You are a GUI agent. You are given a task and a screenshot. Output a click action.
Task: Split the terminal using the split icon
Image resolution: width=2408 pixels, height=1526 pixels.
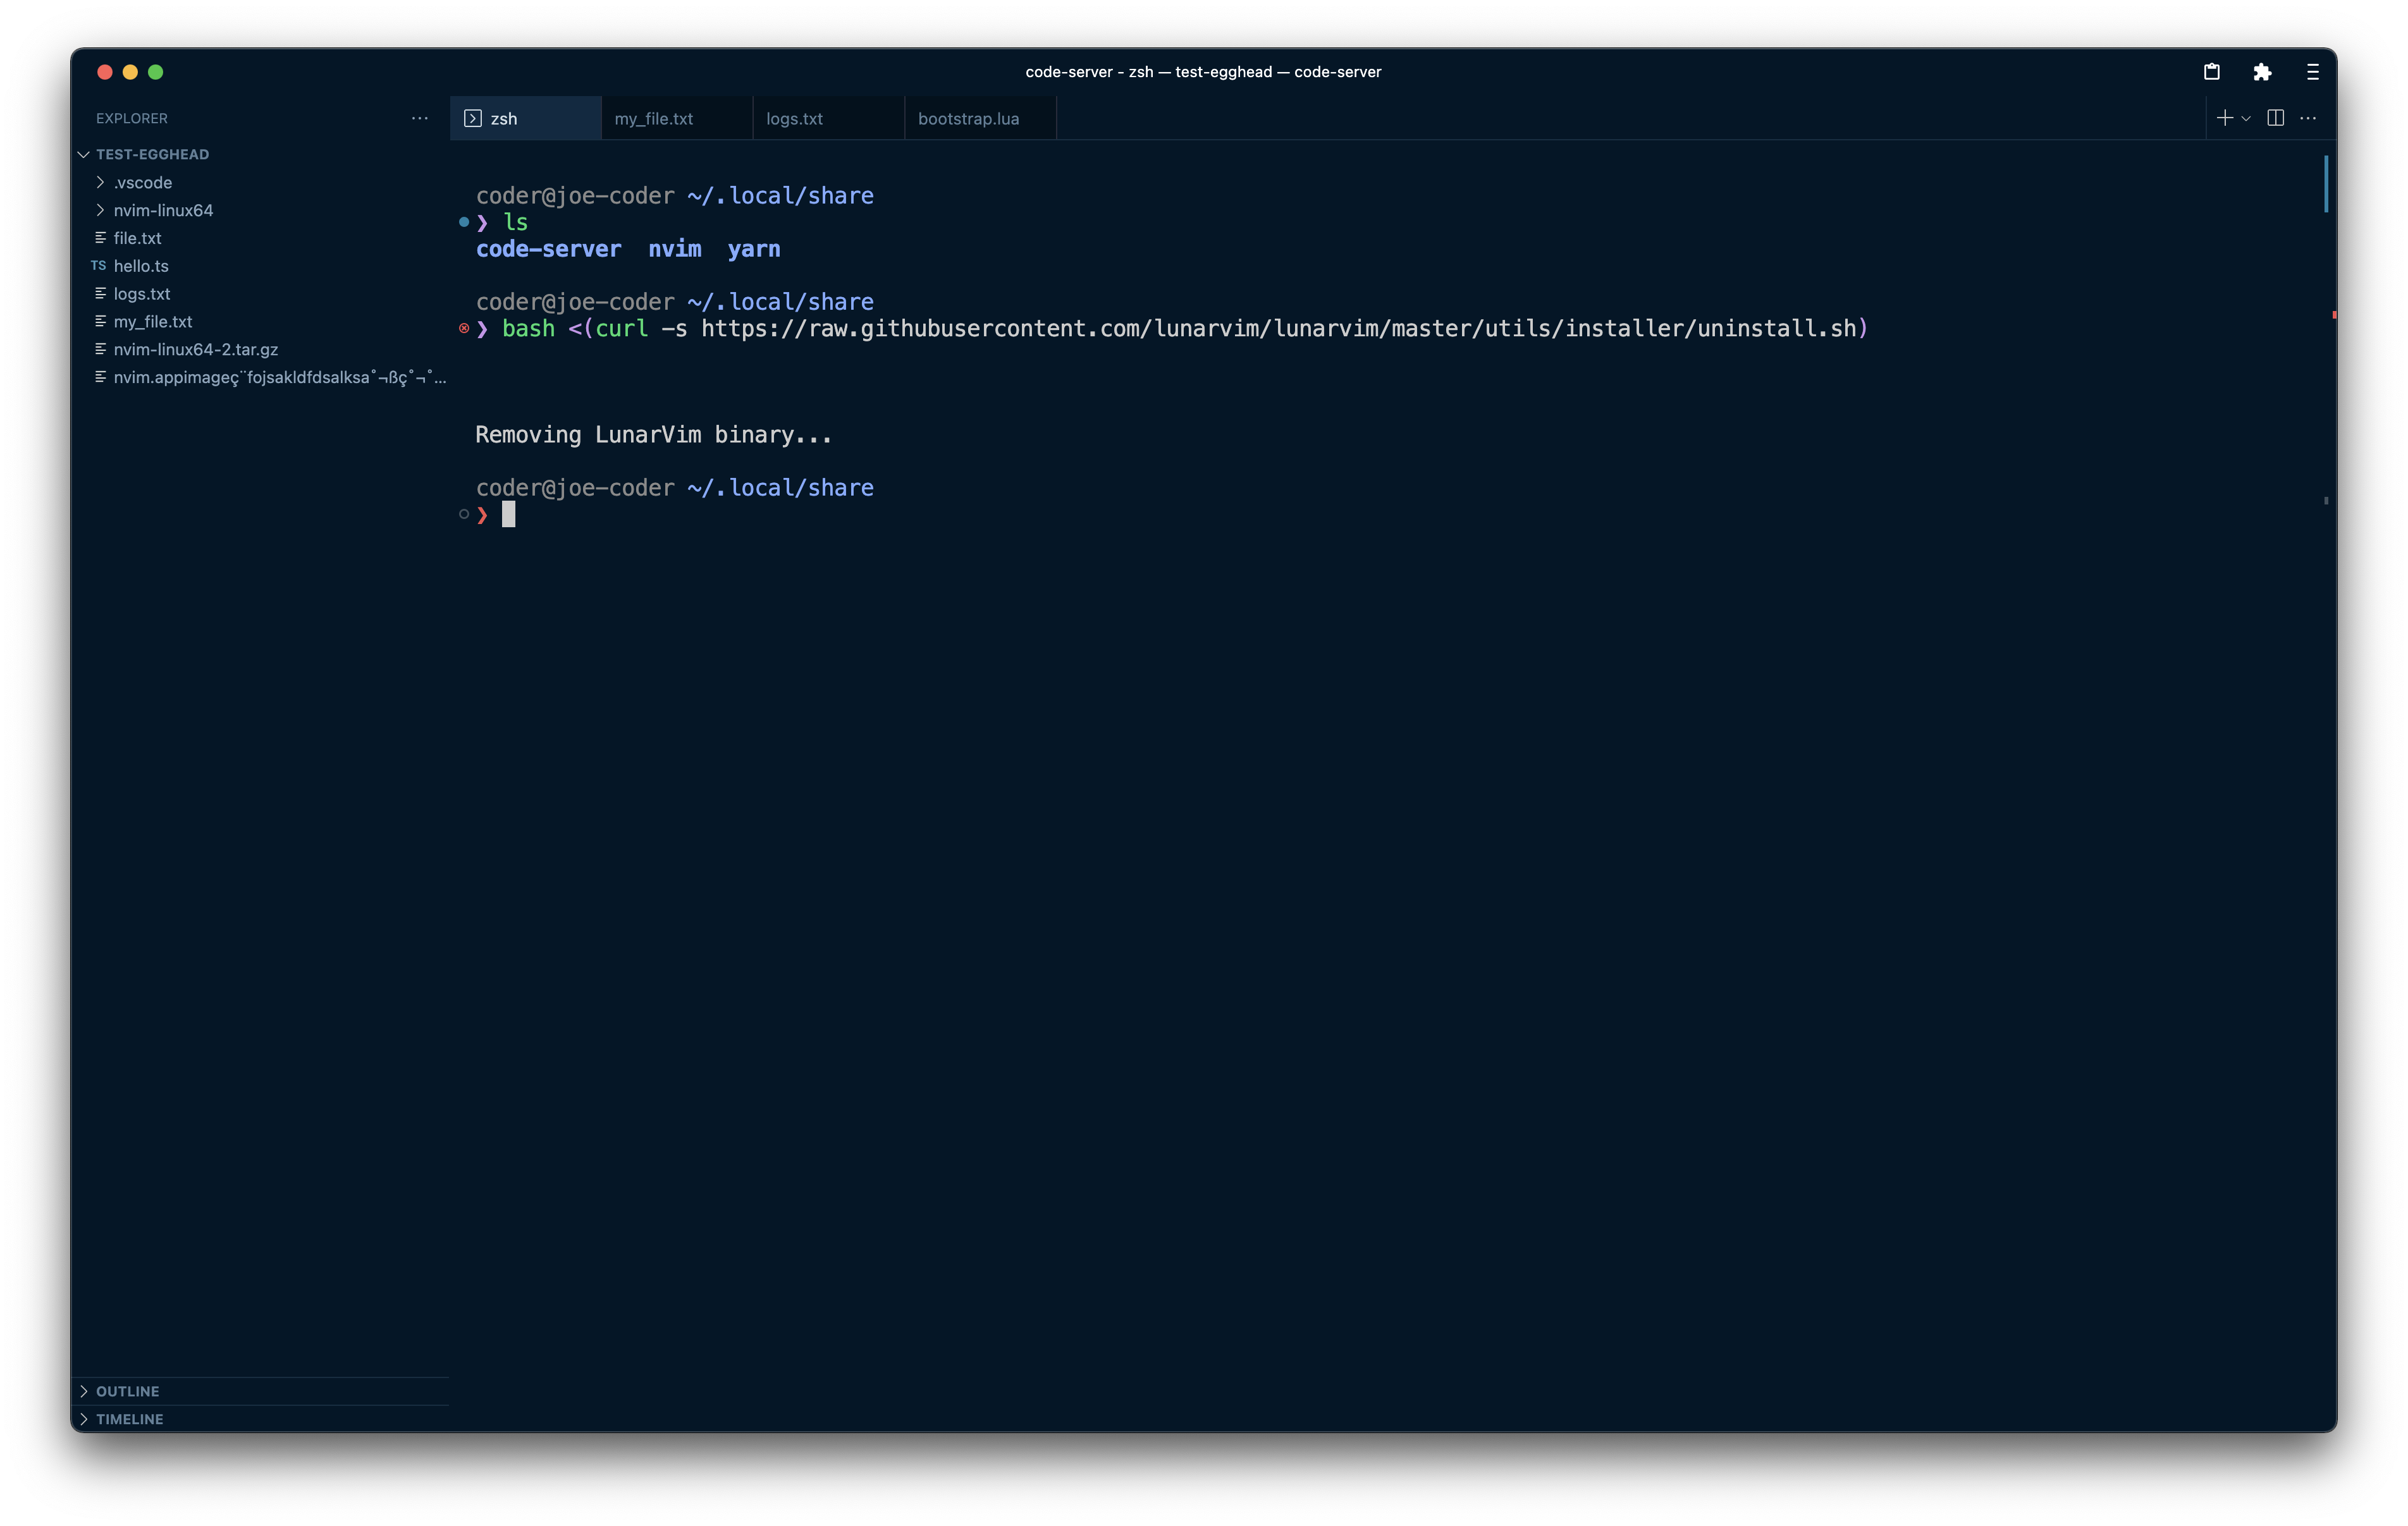[2274, 118]
